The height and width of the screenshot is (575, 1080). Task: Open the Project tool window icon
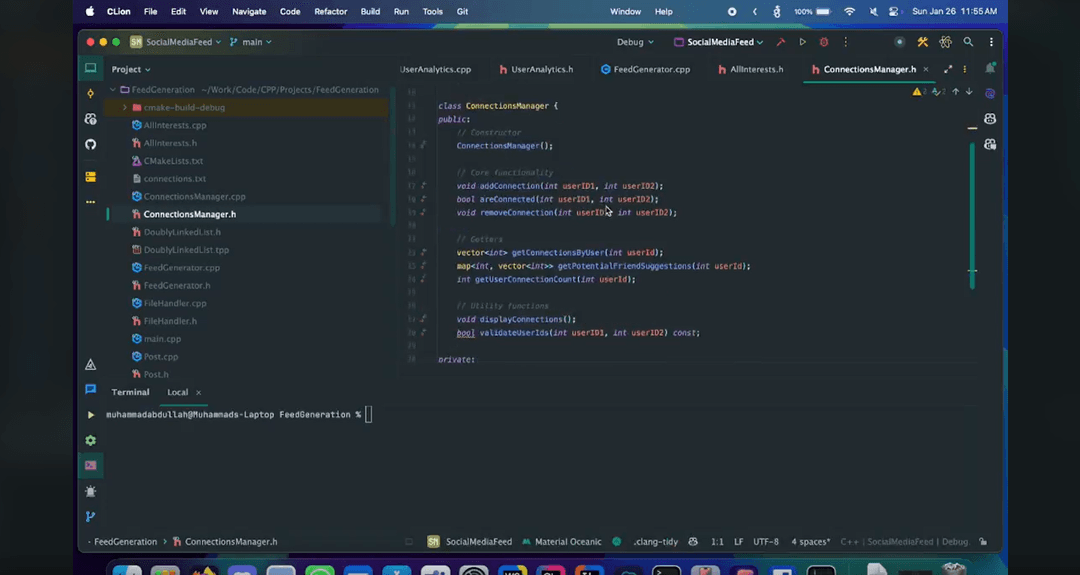90,68
